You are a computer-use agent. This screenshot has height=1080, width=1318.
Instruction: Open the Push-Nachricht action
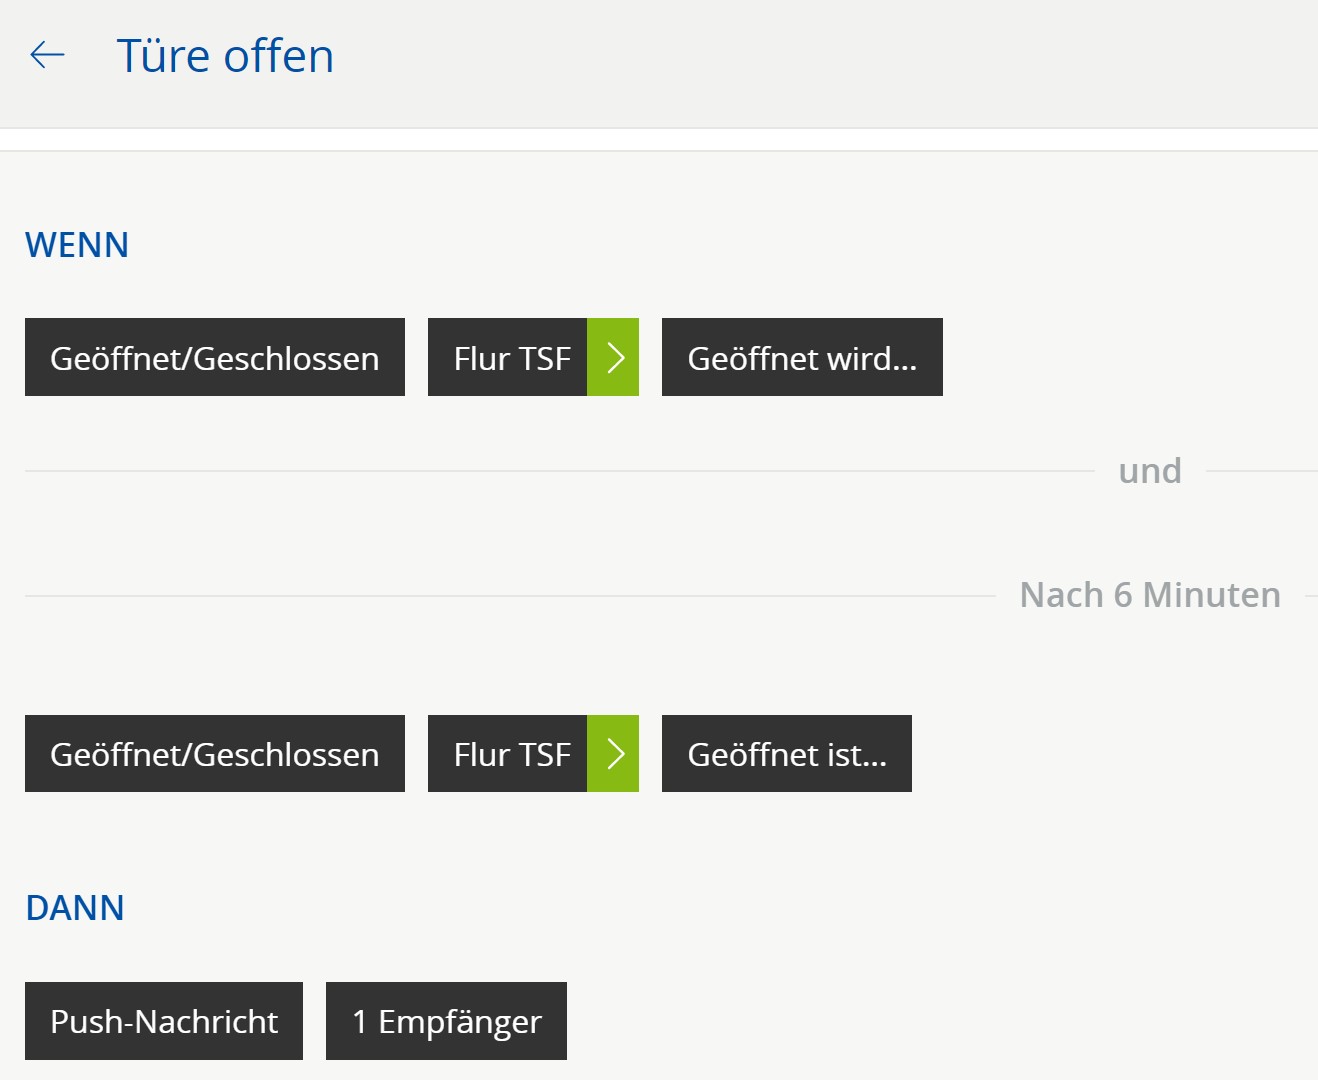click(x=164, y=1021)
